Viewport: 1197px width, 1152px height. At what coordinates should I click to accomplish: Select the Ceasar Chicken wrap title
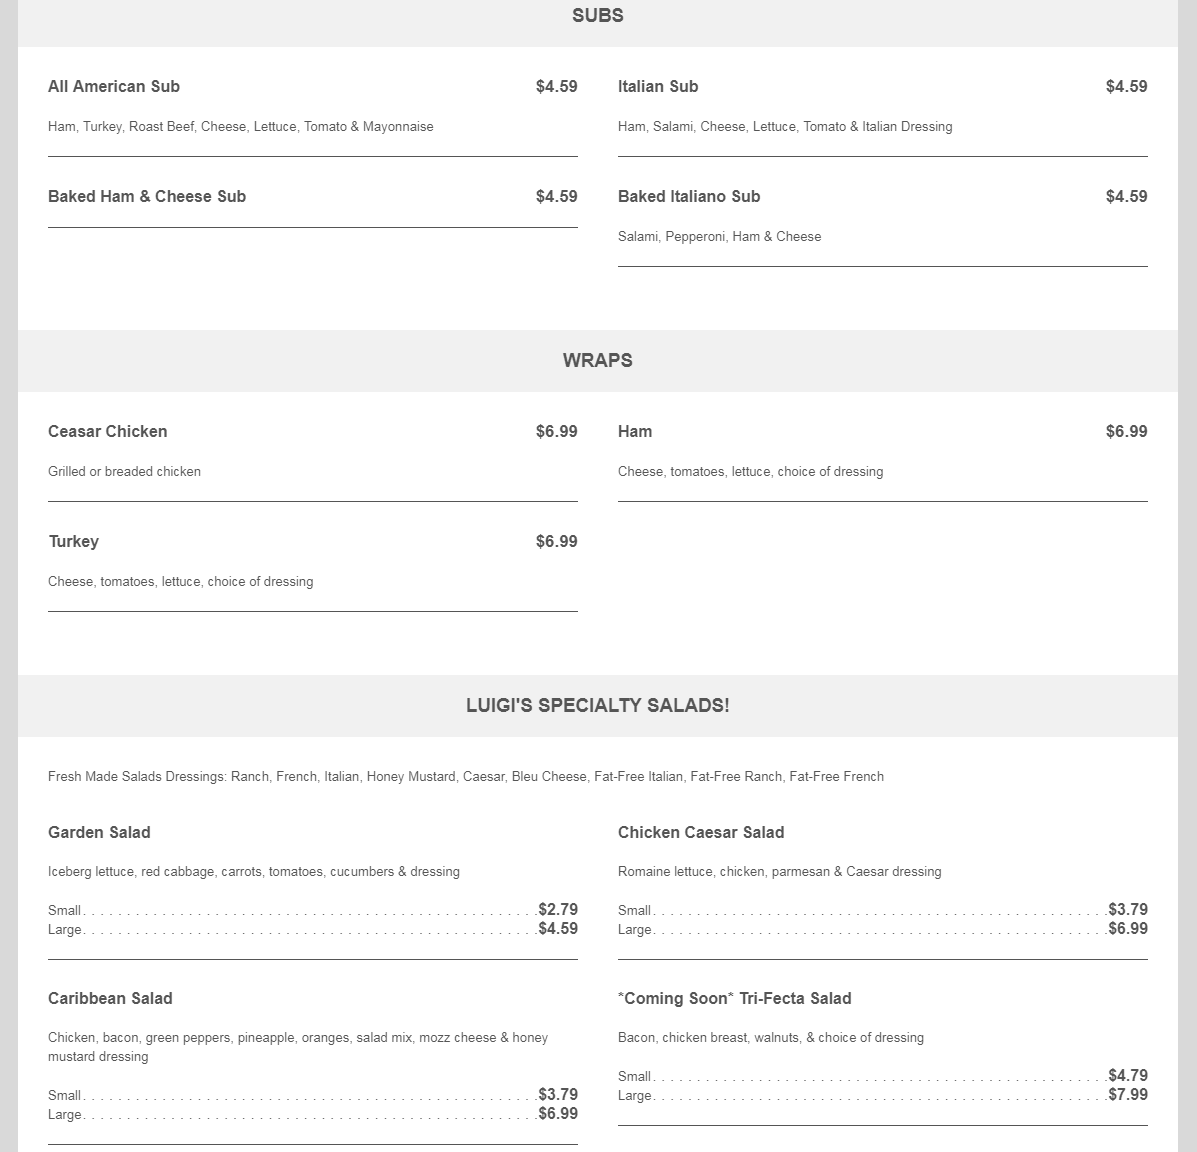[108, 431]
